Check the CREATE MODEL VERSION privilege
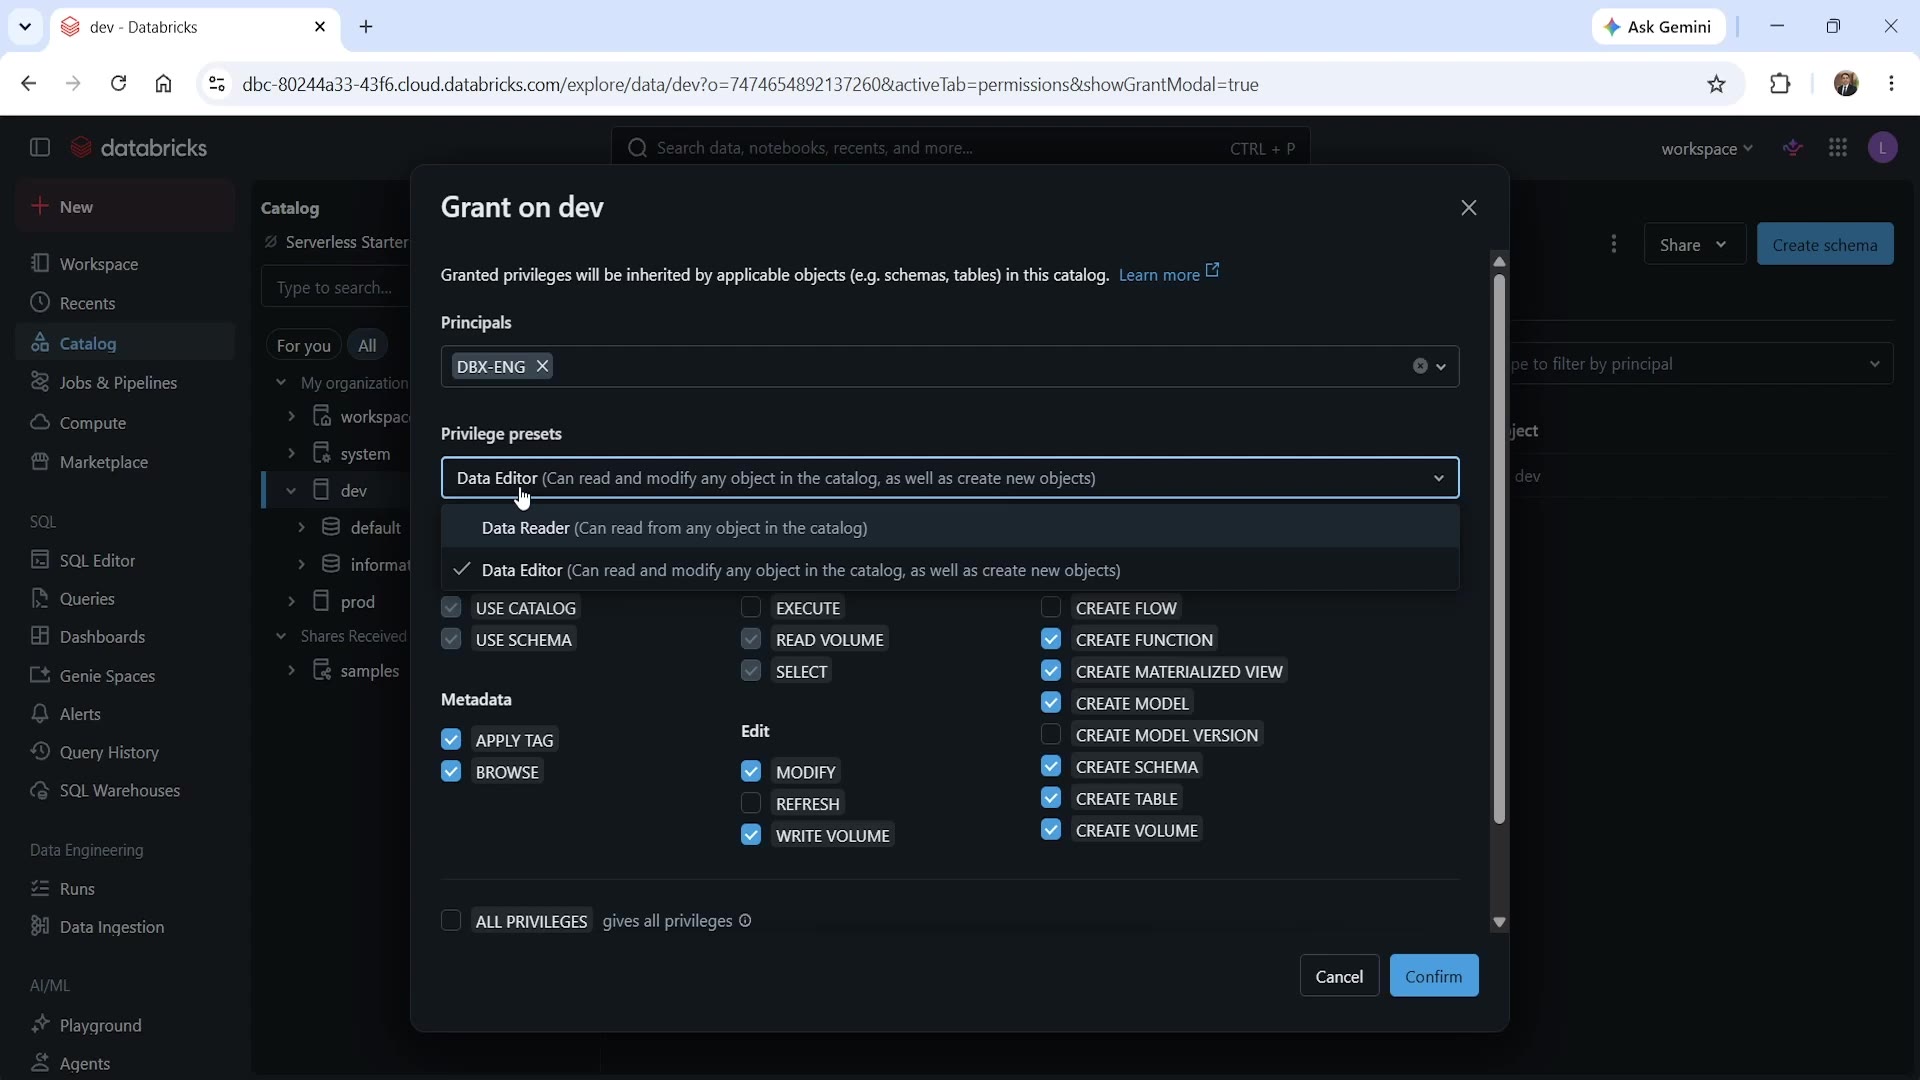 1051,735
